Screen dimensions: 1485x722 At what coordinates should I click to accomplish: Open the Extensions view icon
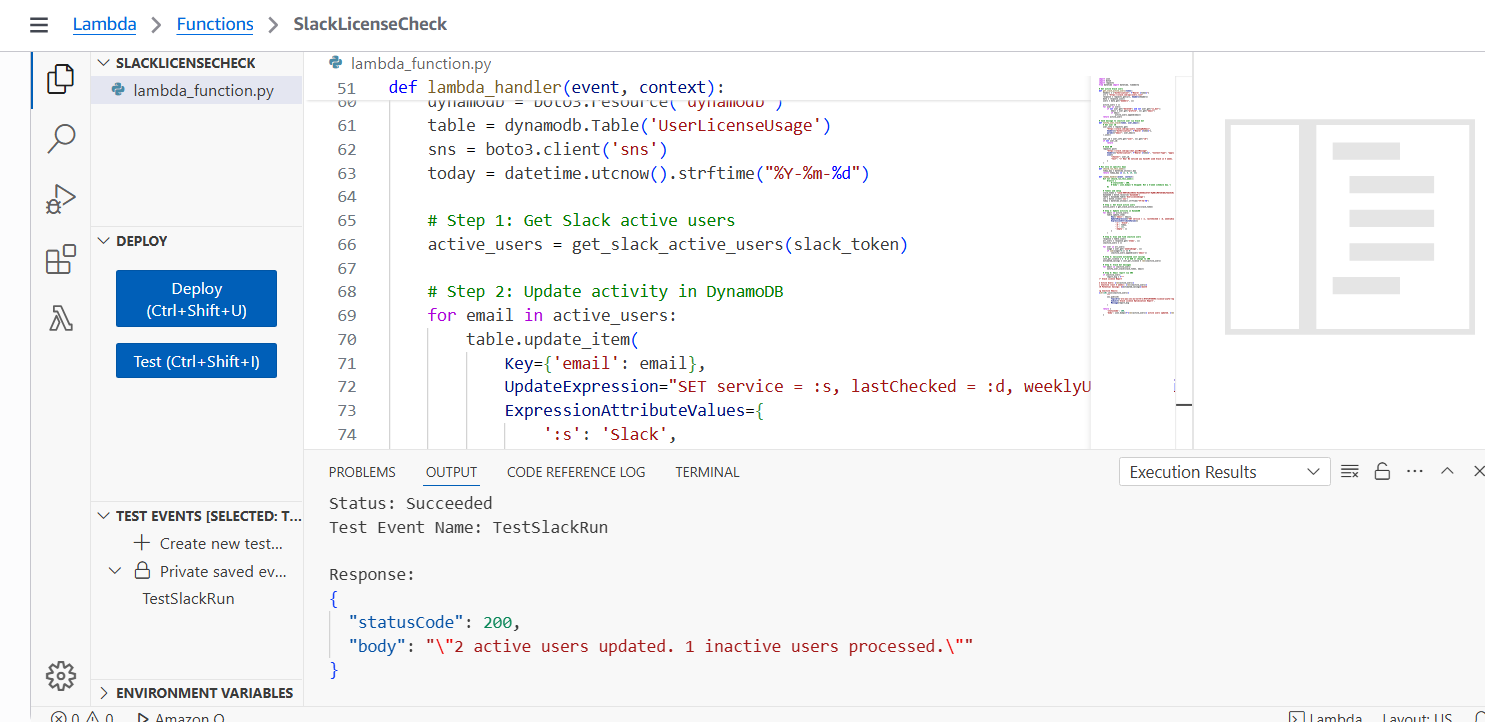61,259
